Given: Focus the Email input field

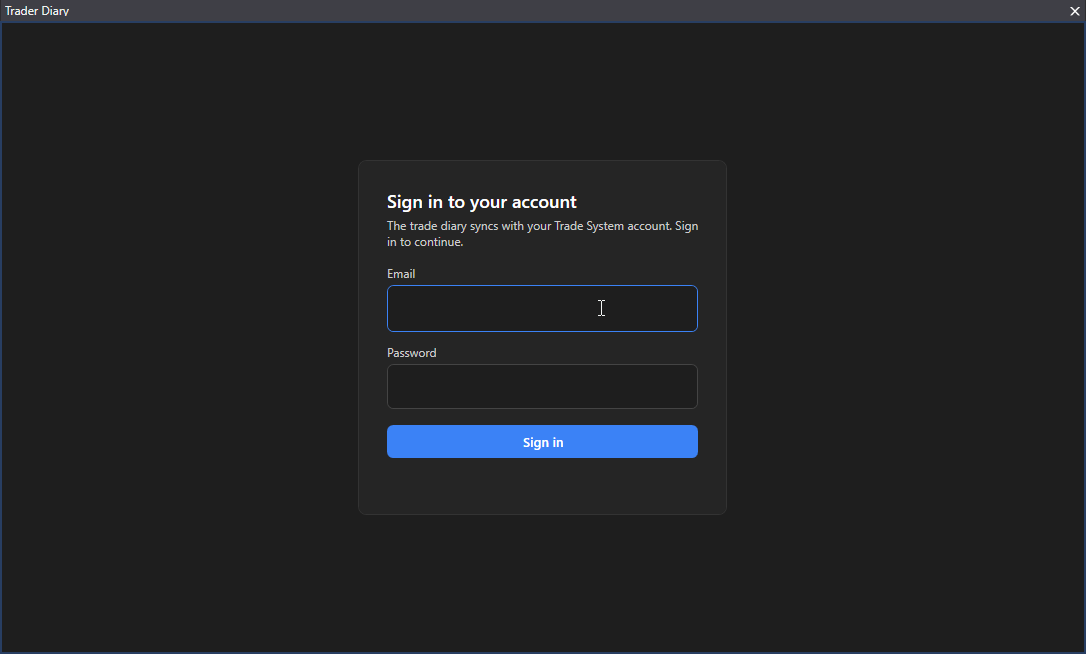Looking at the screenshot, I should click(542, 308).
